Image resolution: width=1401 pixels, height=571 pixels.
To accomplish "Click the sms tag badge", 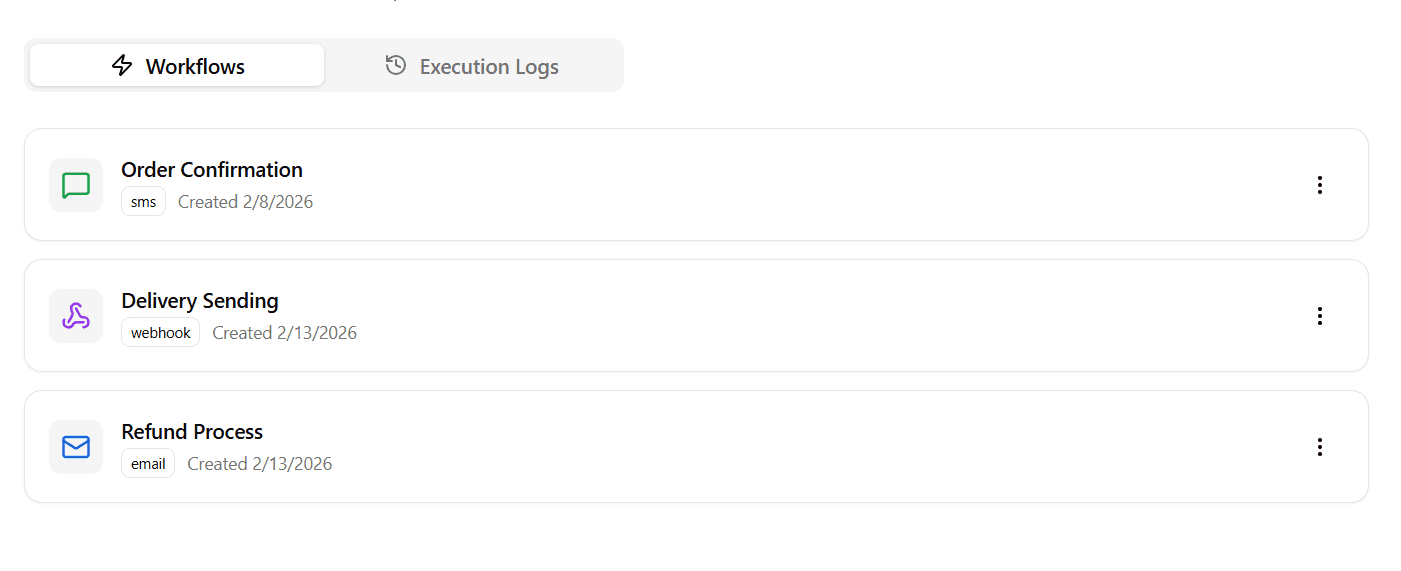I will click(x=144, y=202).
